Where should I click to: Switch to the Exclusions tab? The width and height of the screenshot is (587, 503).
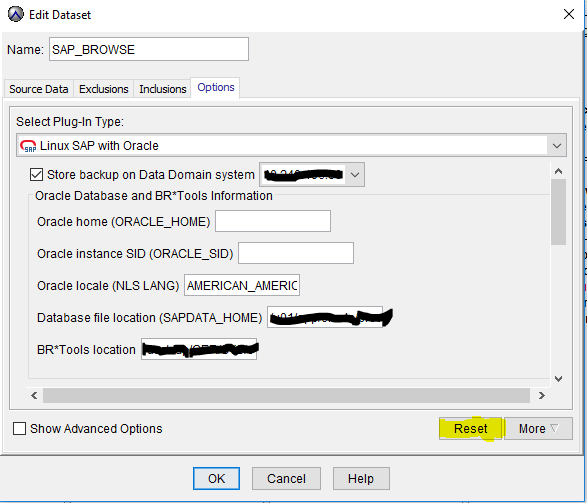(x=104, y=89)
